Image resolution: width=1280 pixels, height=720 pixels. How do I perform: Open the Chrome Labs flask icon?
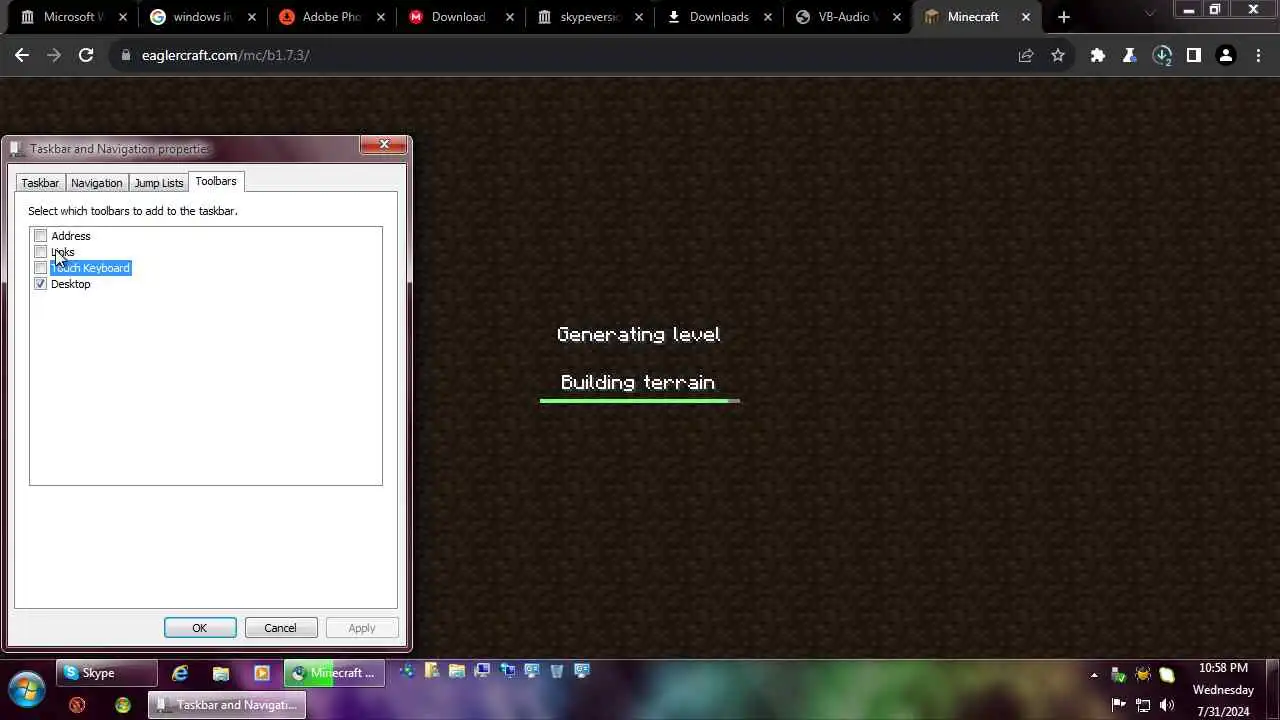pyautogui.click(x=1130, y=56)
